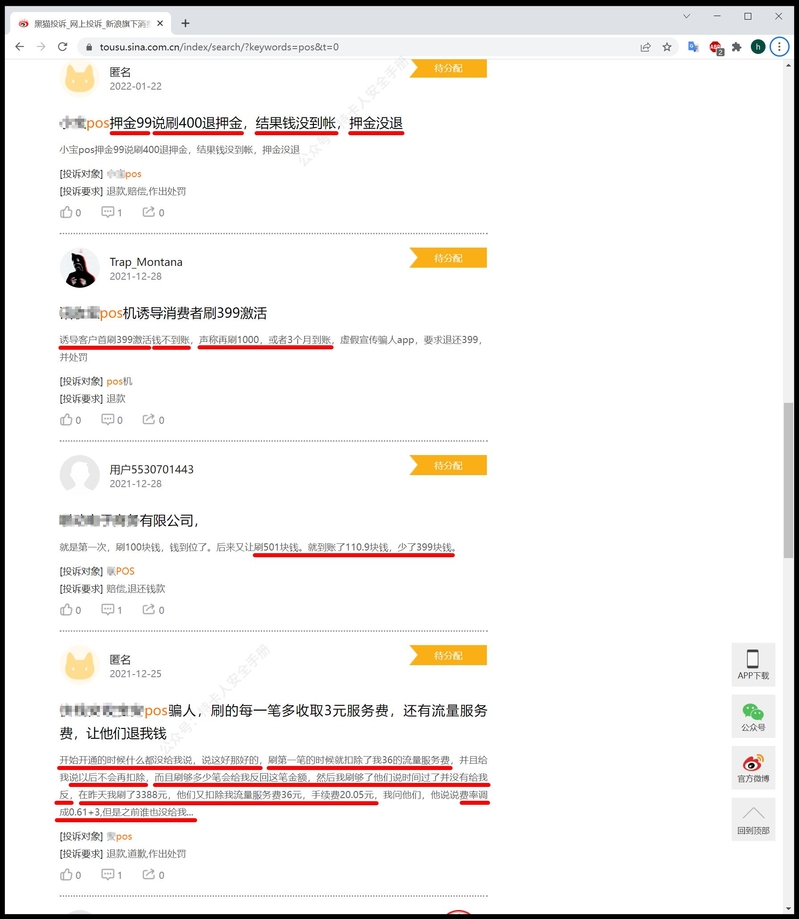Click the page vertical scrollbar thumb
This screenshot has height=919, width=799.
click(788, 481)
